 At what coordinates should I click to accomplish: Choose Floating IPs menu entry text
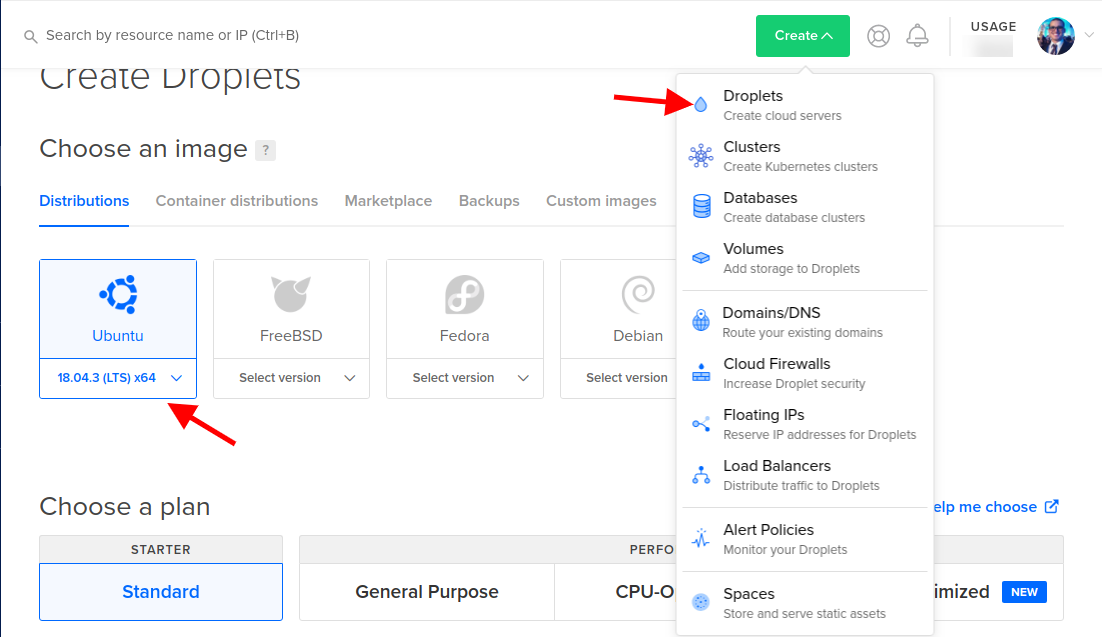(764, 415)
